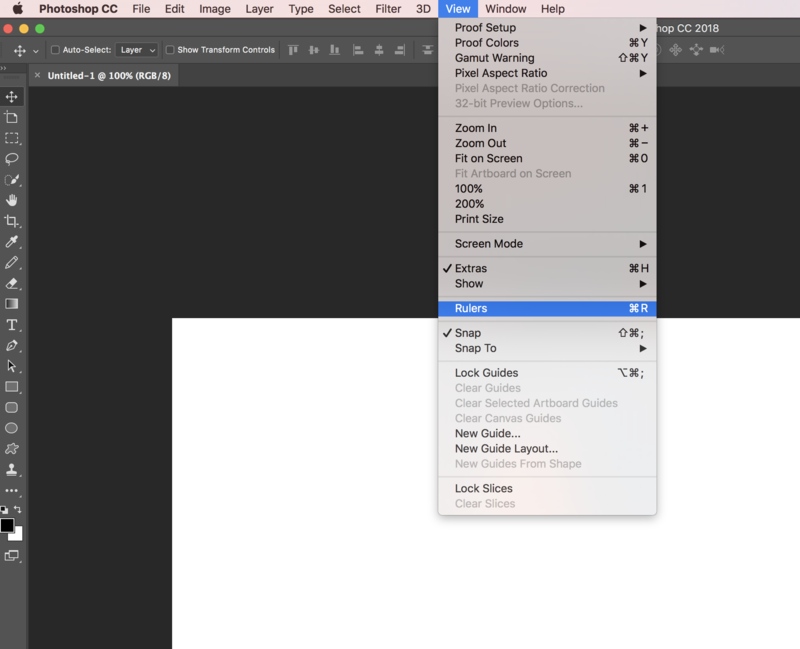Viewport: 800px width, 649px height.
Task: Select the Ellipse tool
Action: (11, 428)
